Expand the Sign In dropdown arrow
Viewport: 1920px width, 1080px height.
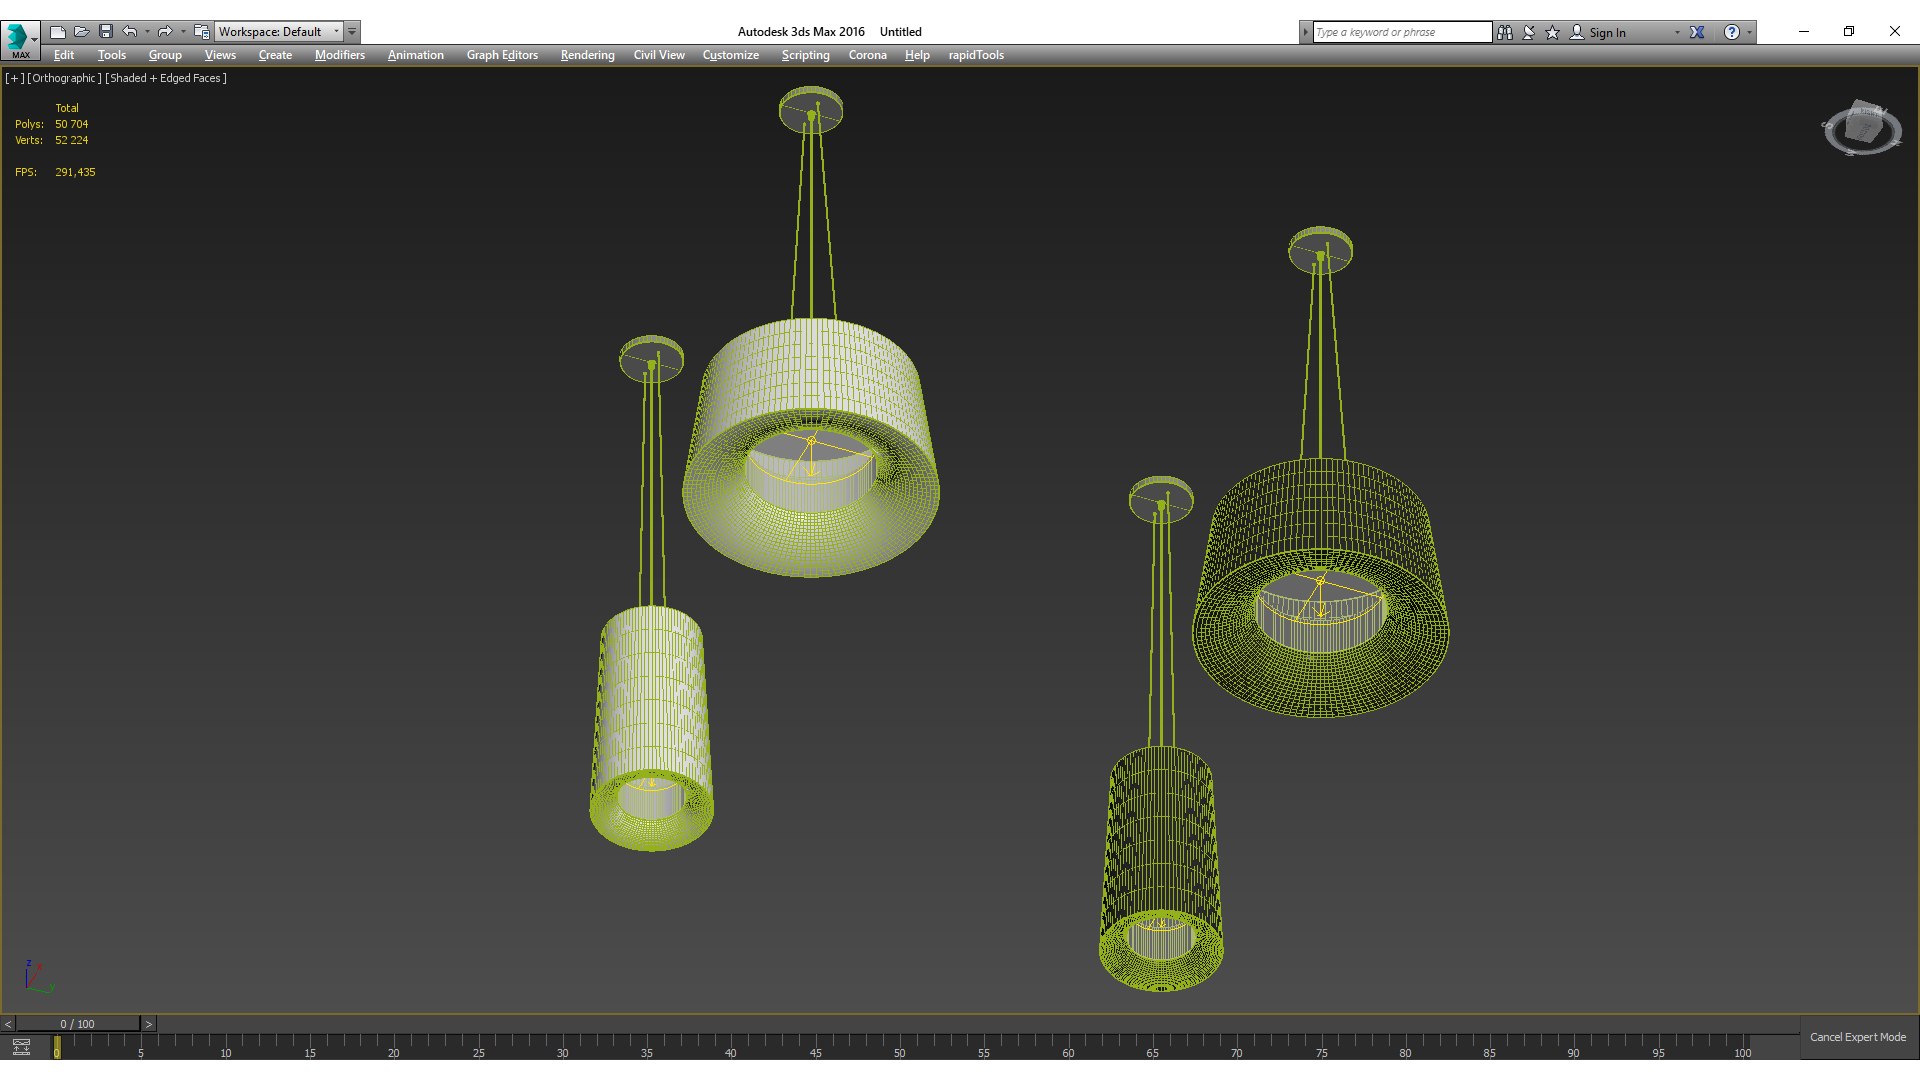click(1677, 32)
